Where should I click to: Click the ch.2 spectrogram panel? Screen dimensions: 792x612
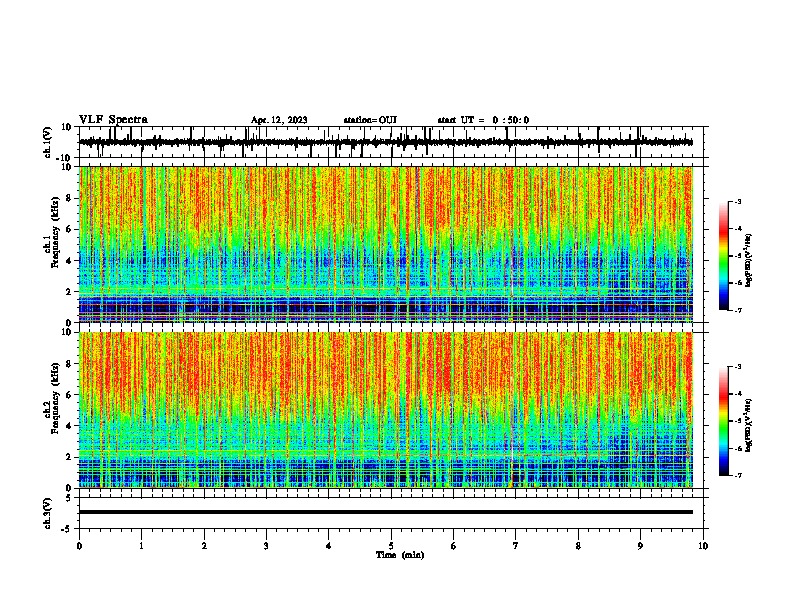[x=385, y=410]
